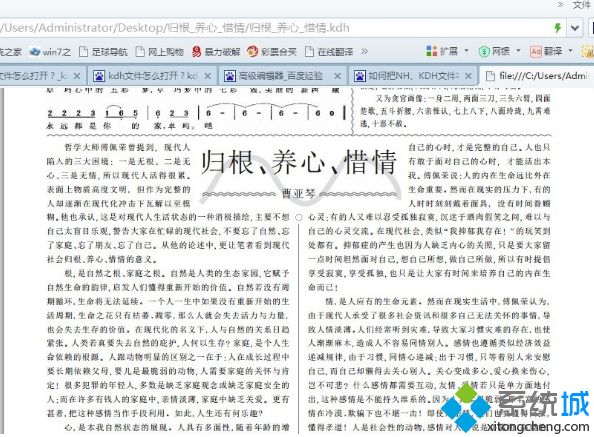The height and width of the screenshot is (437, 594).
Task: Click the win7之家 bookmark favicon
Action: coord(35,52)
